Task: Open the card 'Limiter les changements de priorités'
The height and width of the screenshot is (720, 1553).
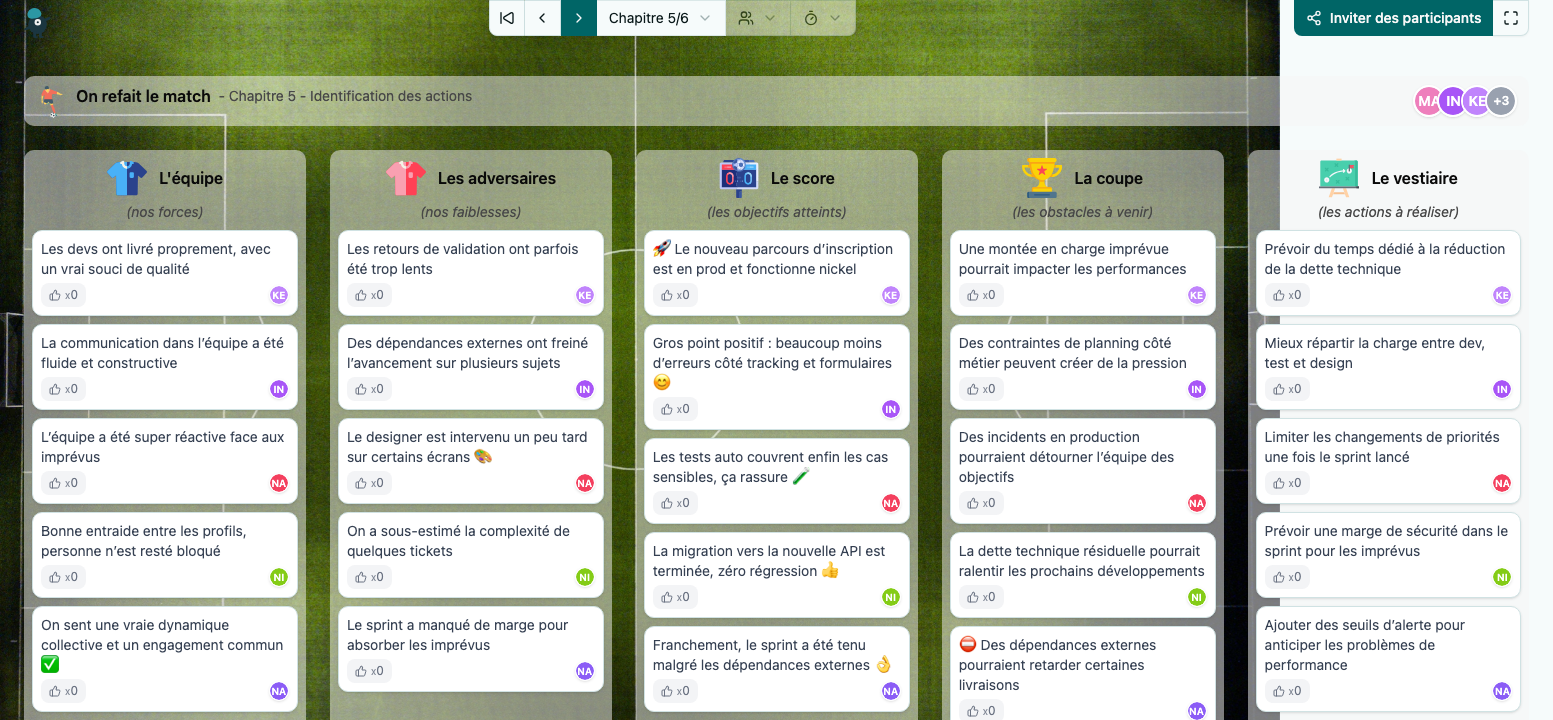Action: pyautogui.click(x=1381, y=447)
